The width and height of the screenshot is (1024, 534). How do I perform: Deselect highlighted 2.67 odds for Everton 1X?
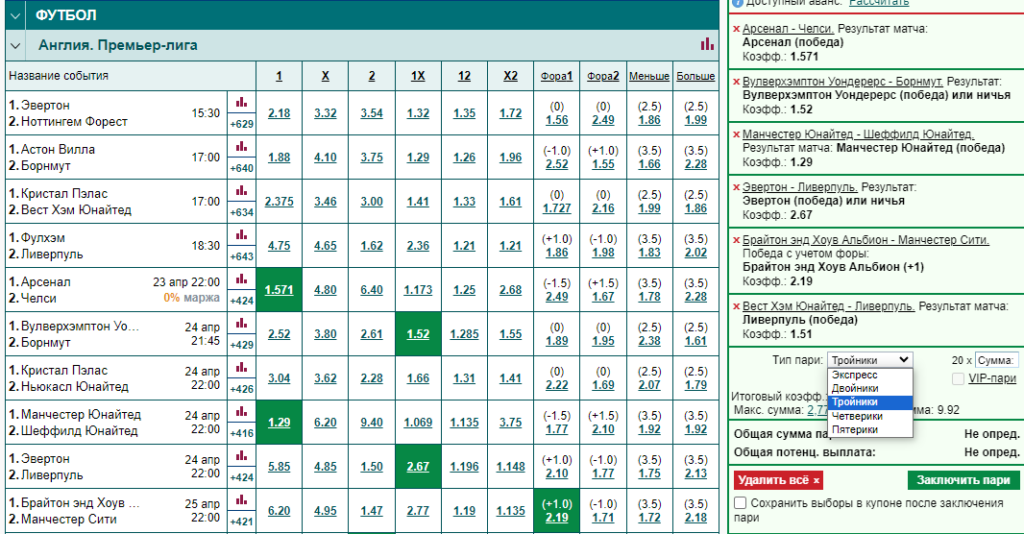(x=418, y=467)
